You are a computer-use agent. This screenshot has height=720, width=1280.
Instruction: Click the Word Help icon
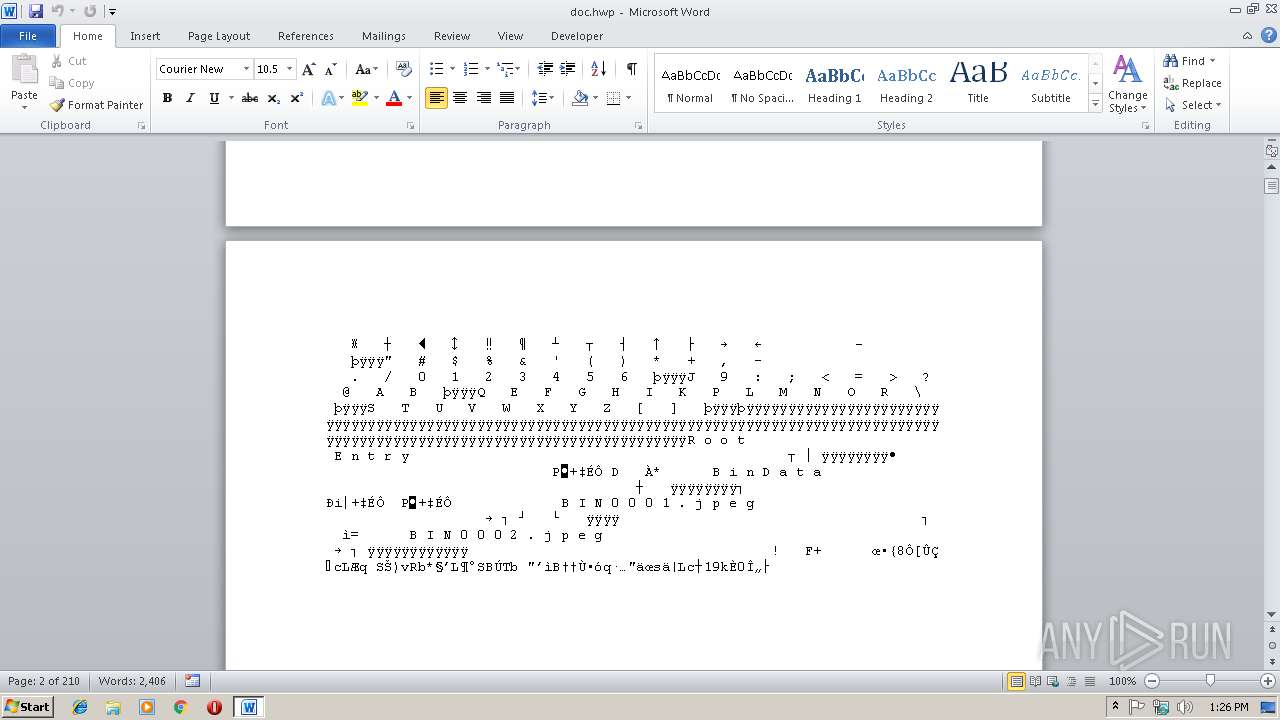pos(1268,36)
